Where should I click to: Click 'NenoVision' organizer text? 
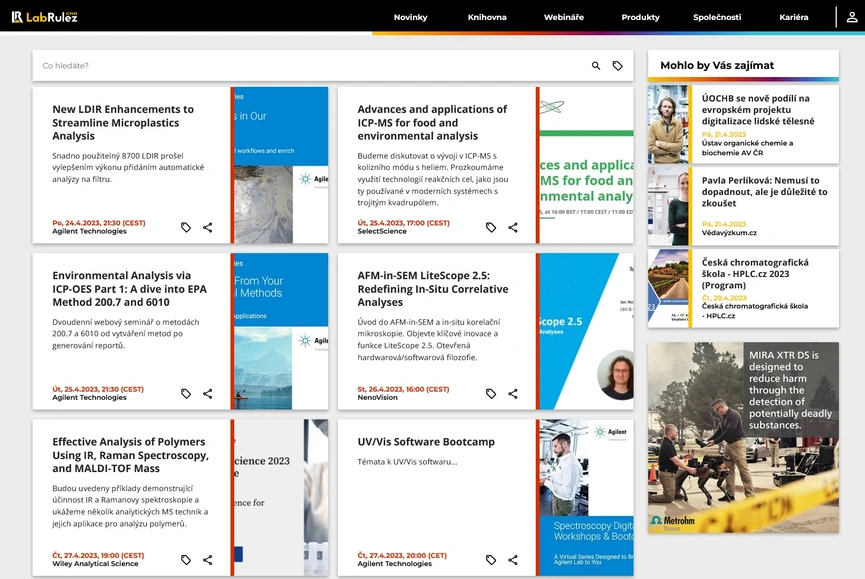[x=377, y=398]
